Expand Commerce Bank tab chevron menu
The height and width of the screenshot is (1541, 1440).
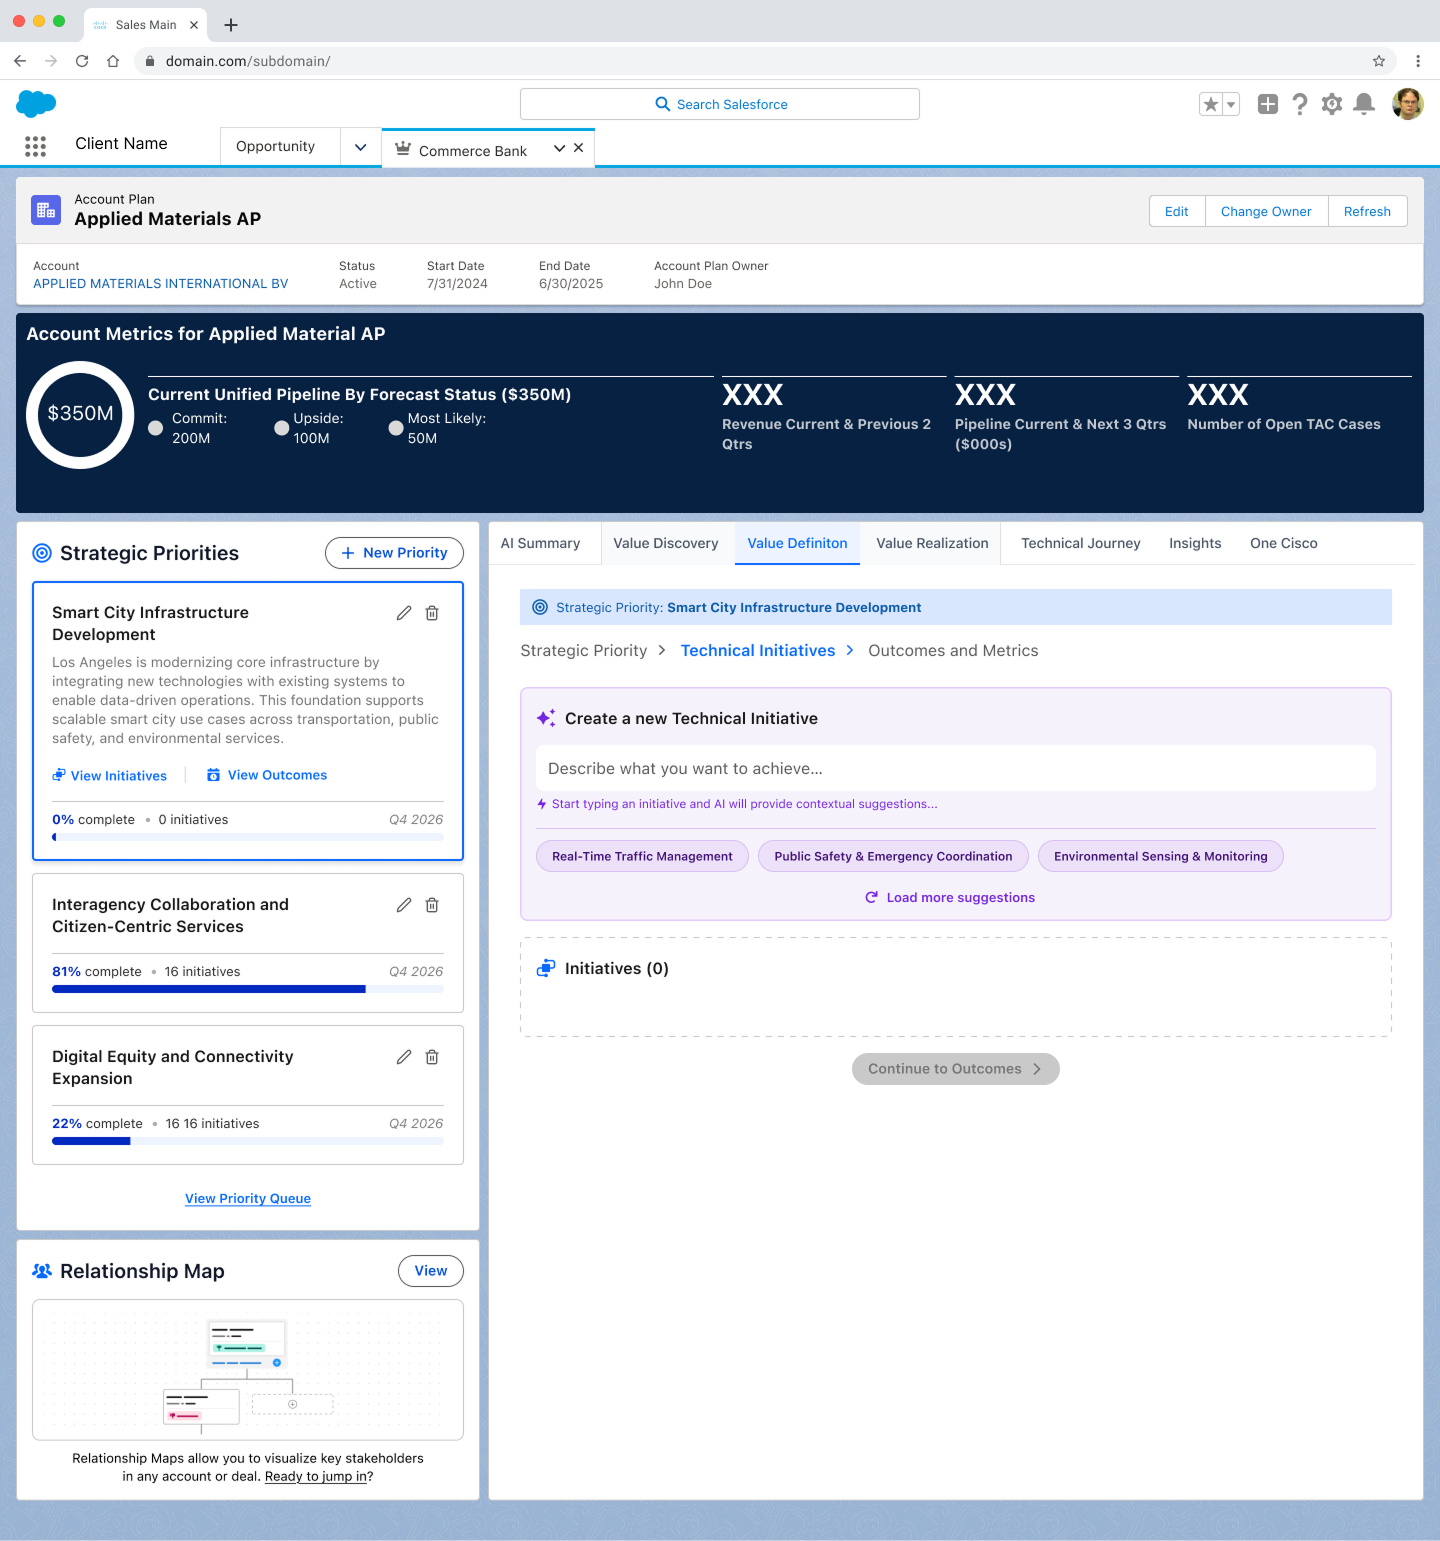[559, 148]
